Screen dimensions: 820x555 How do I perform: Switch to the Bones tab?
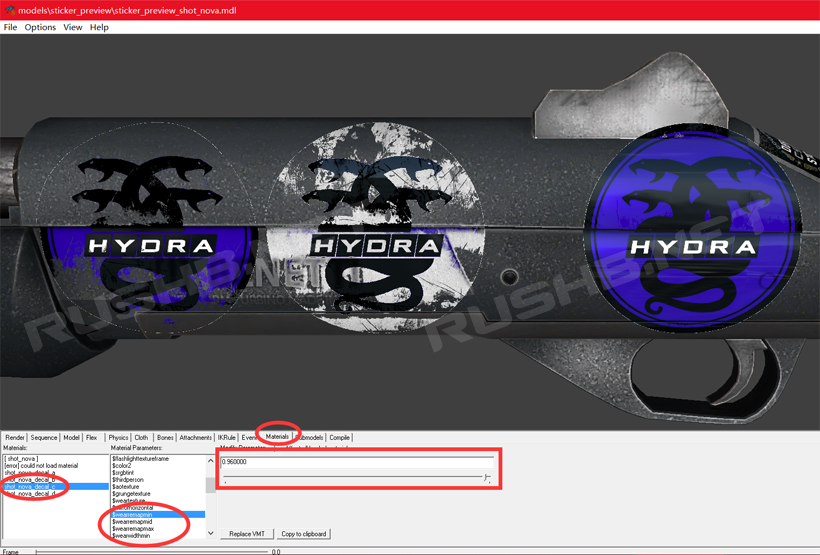pos(165,437)
